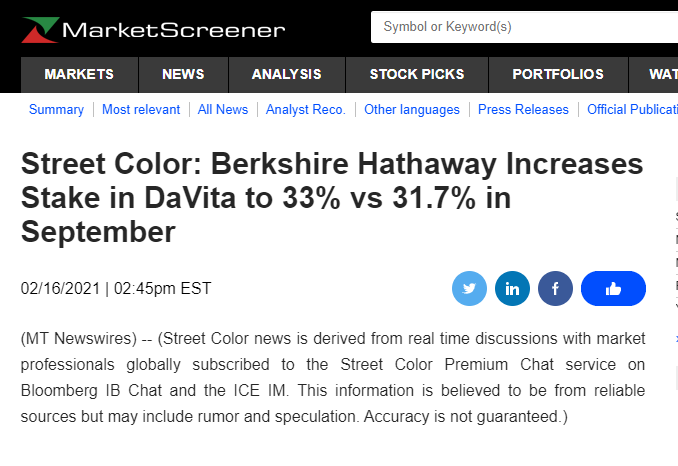Open the Analysis menu

tap(287, 74)
